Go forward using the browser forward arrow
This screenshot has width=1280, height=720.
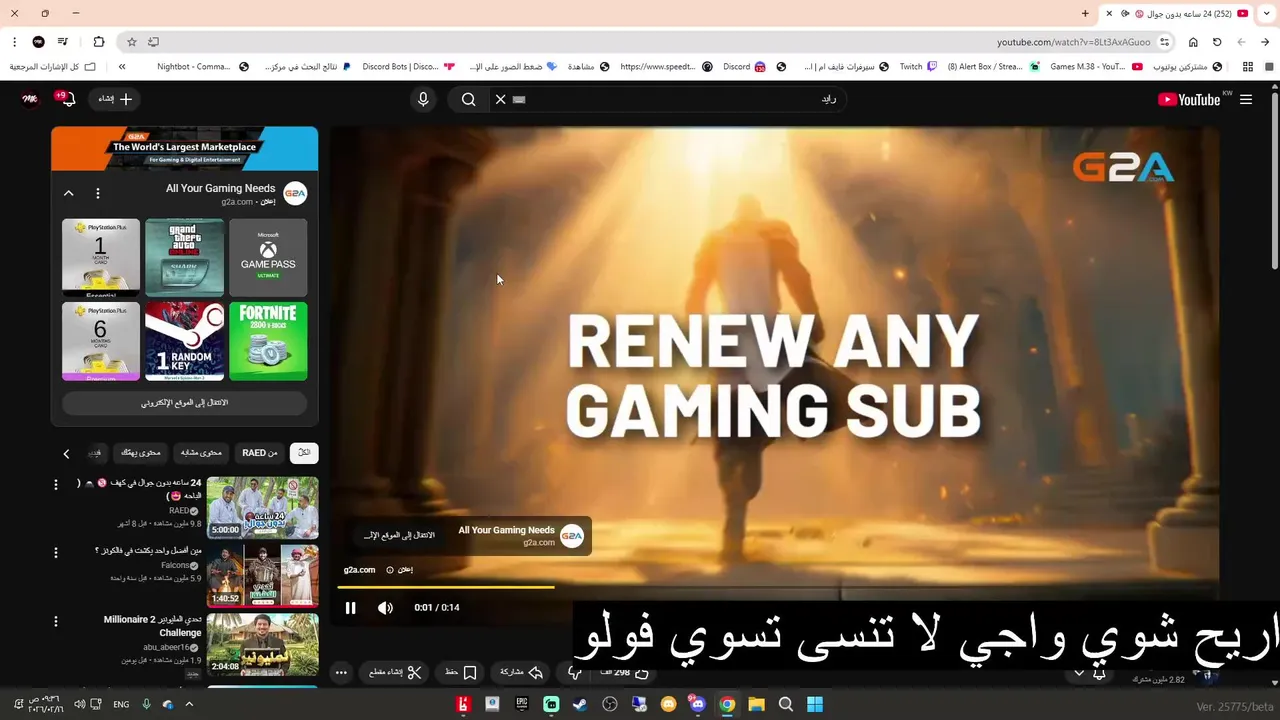1241,42
